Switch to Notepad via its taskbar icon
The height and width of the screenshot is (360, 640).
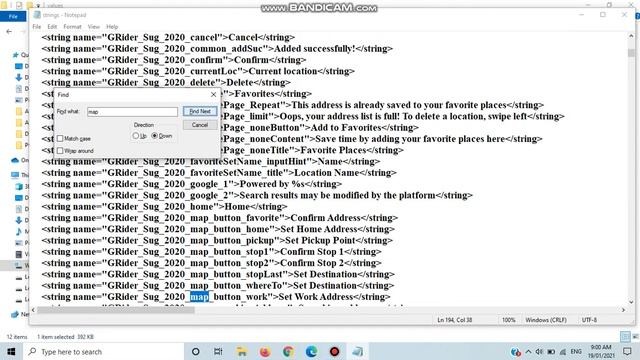click(358, 351)
